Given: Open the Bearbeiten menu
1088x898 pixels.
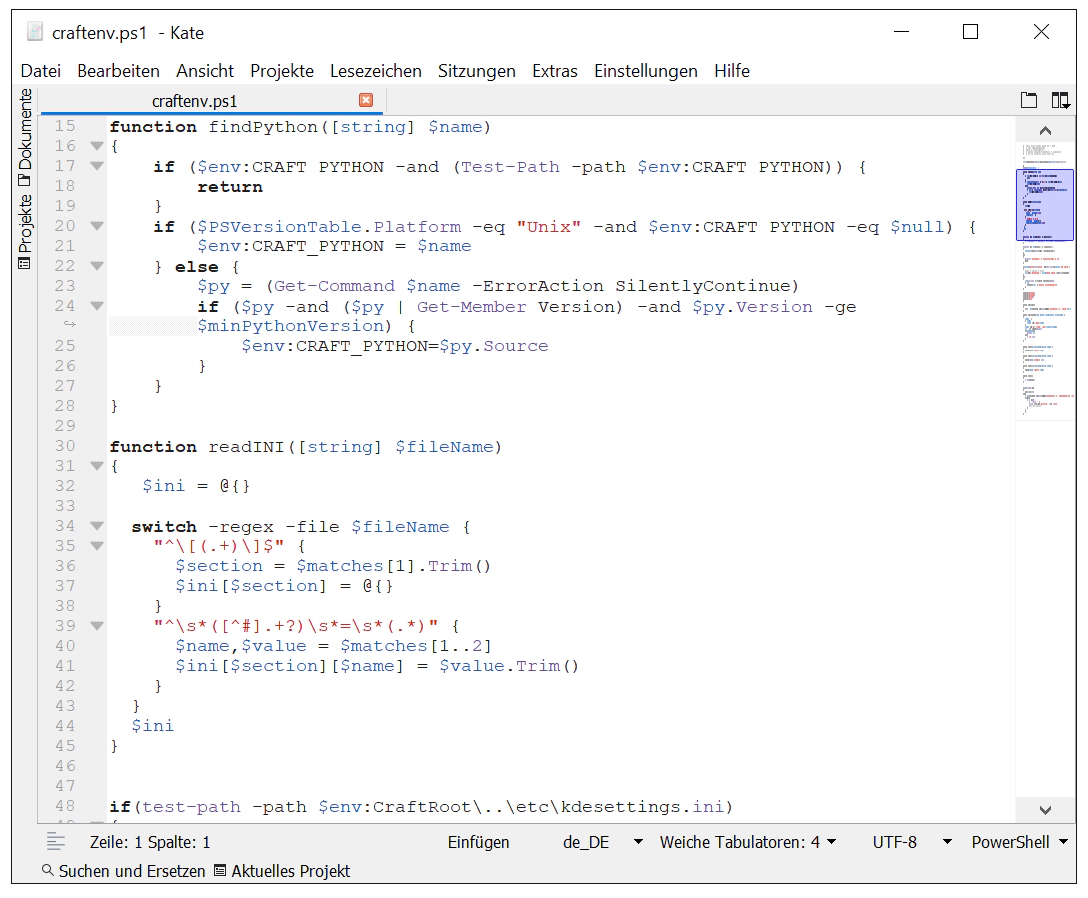Looking at the screenshot, I should coord(118,71).
